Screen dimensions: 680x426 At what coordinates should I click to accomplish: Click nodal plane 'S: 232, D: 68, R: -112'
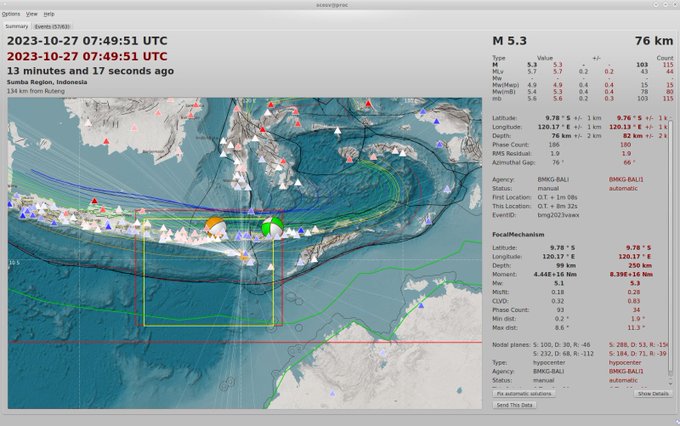coord(563,354)
